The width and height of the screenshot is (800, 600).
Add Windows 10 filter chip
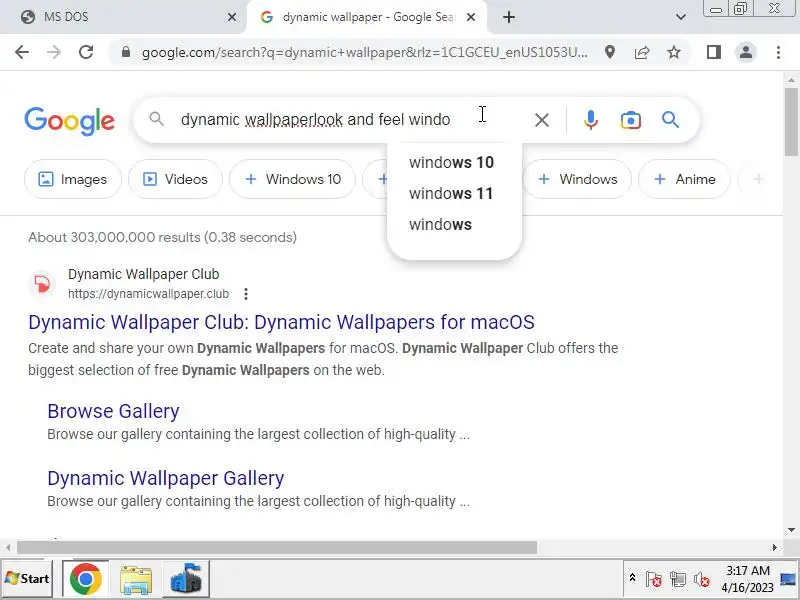pyautogui.click(x=292, y=179)
